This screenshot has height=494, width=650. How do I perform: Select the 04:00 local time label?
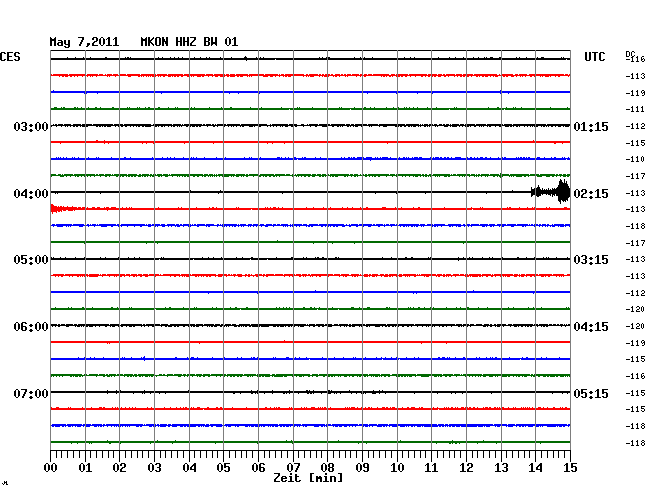[x=31, y=194]
